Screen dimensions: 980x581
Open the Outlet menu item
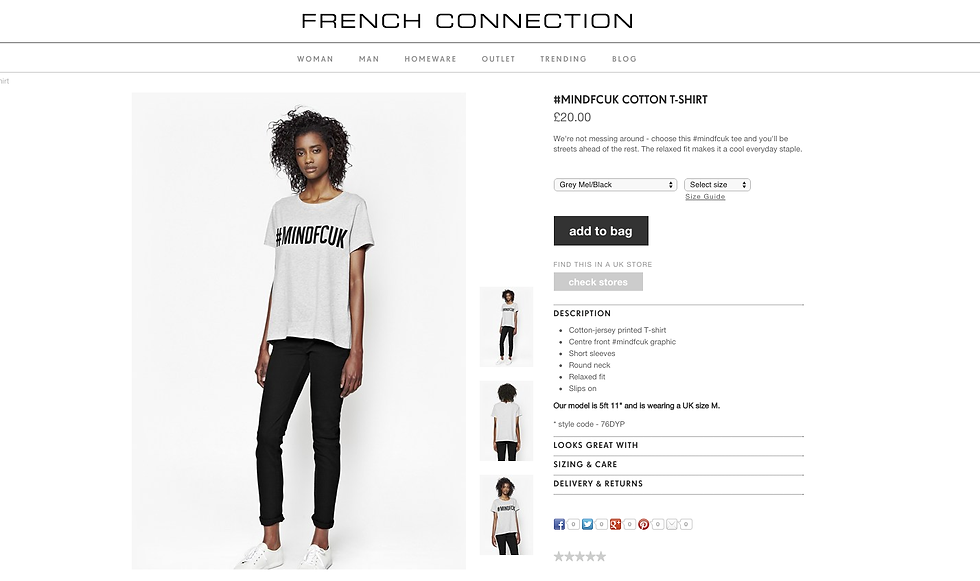click(498, 59)
